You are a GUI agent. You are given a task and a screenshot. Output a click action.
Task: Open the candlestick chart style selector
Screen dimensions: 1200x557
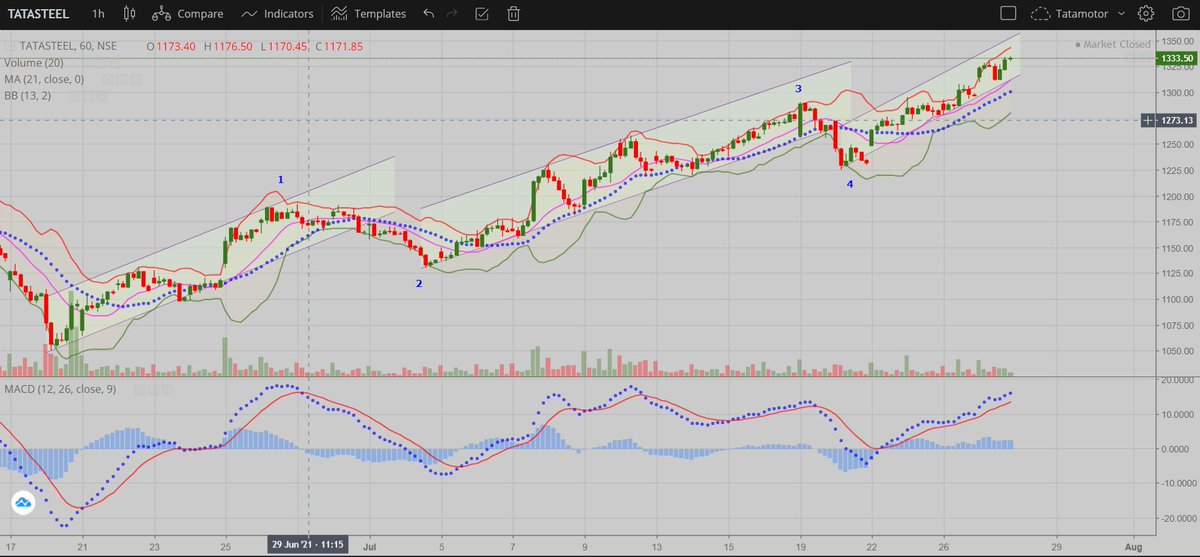point(128,14)
